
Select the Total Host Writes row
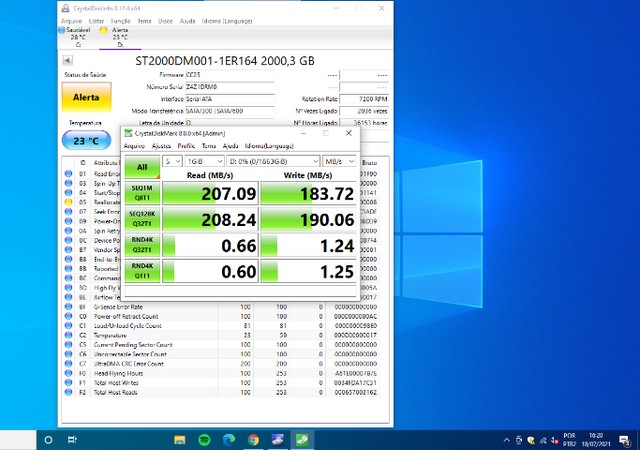(x=221, y=383)
